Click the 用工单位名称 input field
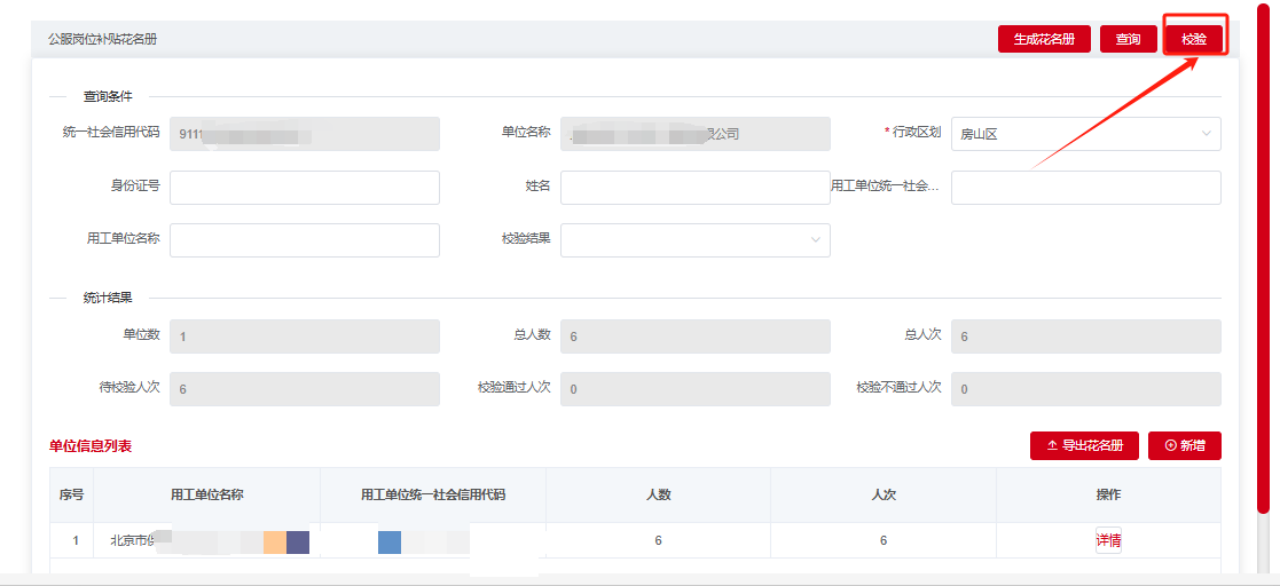The height and width of the screenshot is (586, 1280). (304, 240)
